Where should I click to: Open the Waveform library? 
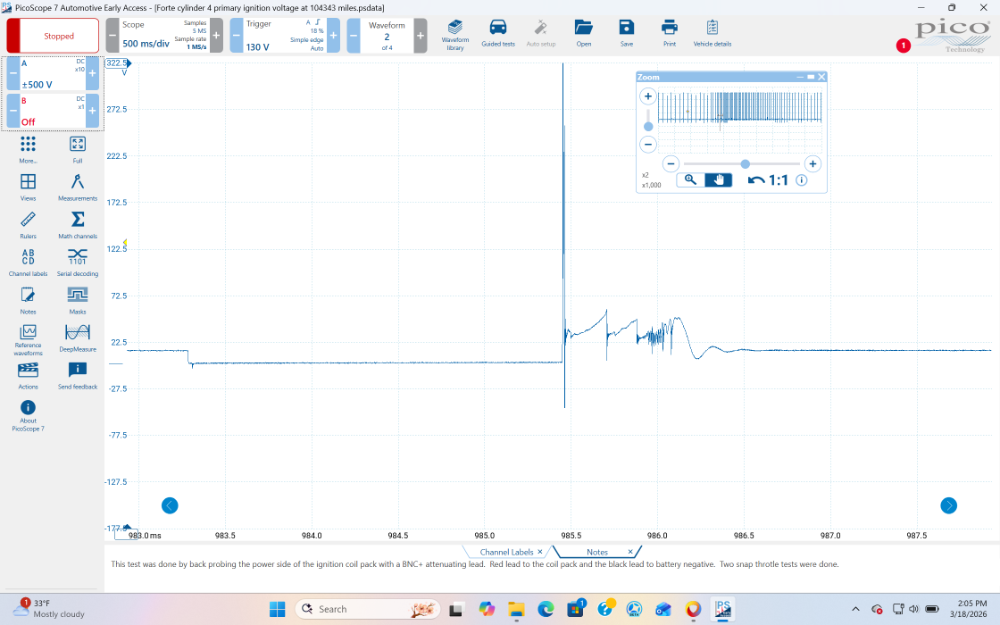(455, 33)
